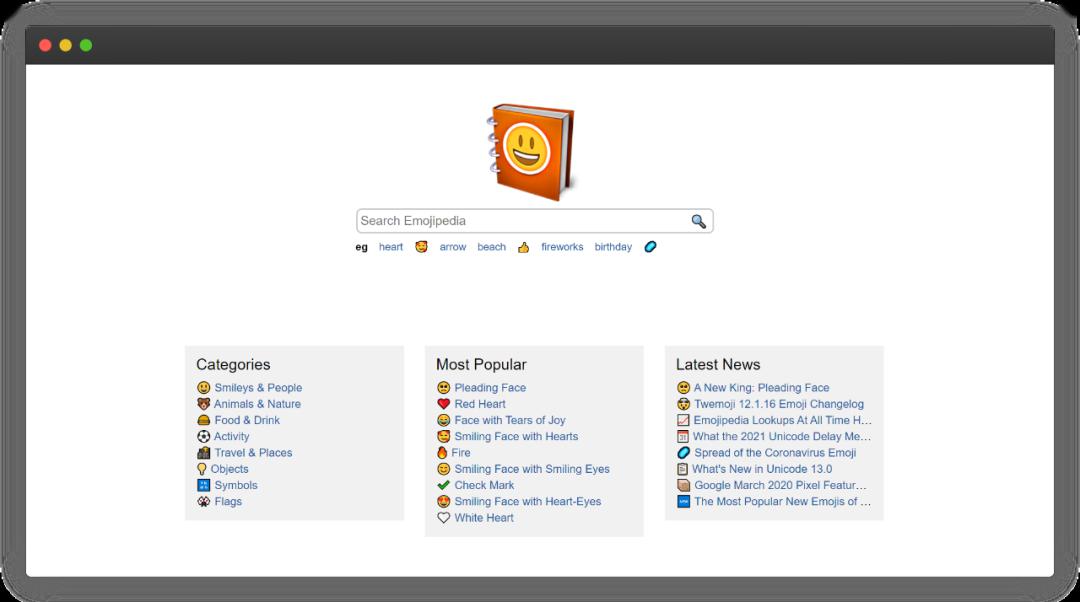
Task: Click the Red Heart emoji icon
Action: [444, 404]
